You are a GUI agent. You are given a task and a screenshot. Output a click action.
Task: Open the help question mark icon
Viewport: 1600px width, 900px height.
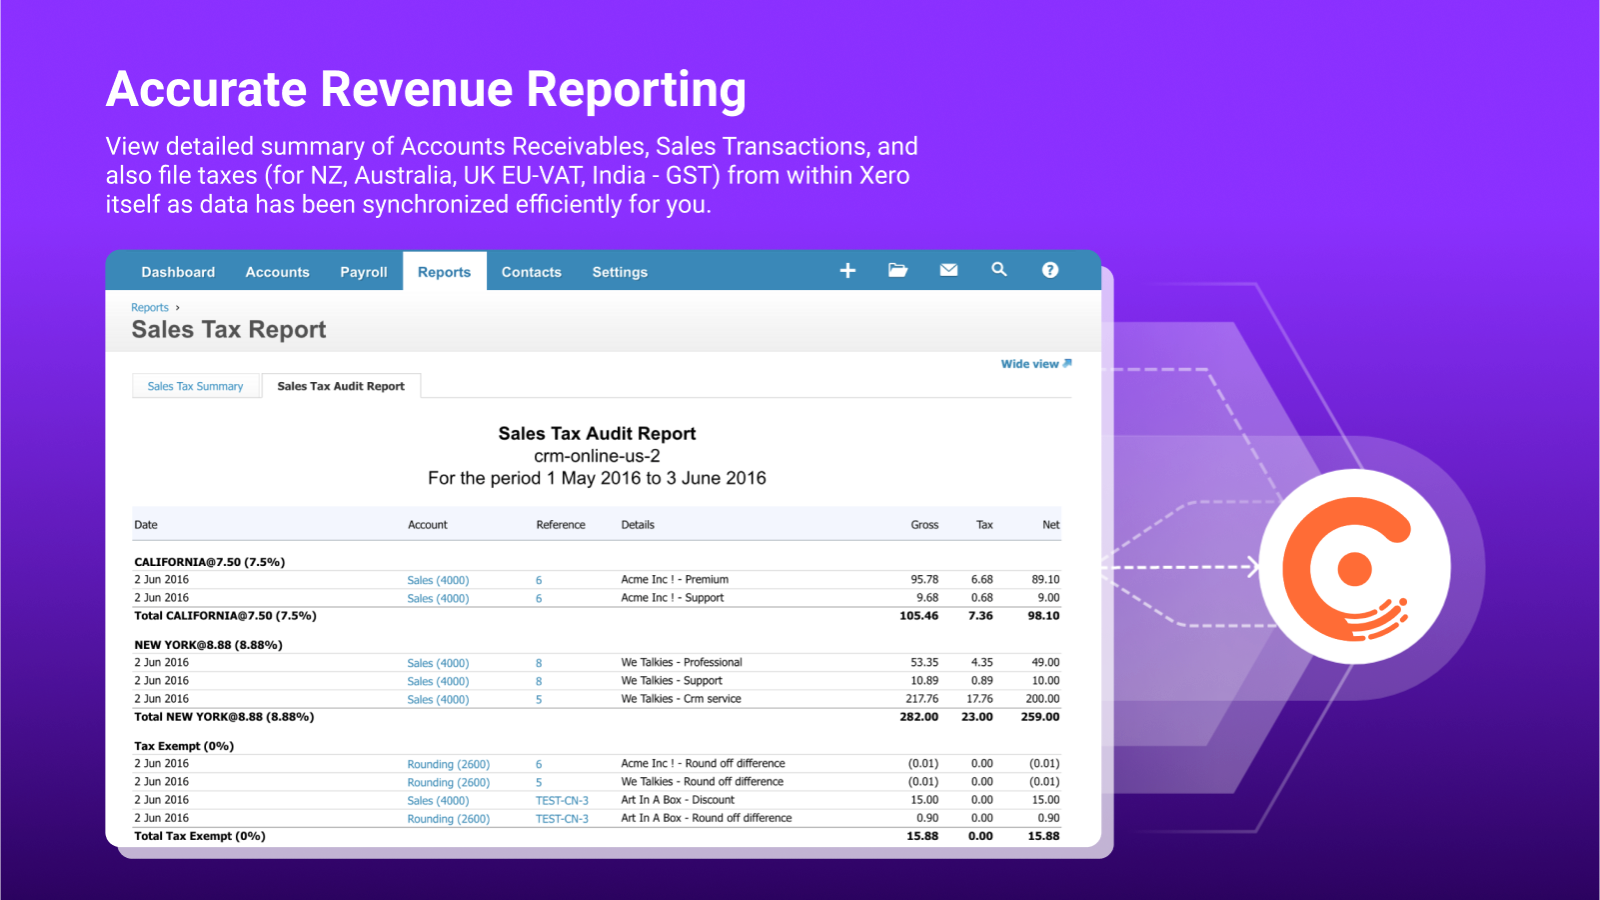click(x=1050, y=270)
